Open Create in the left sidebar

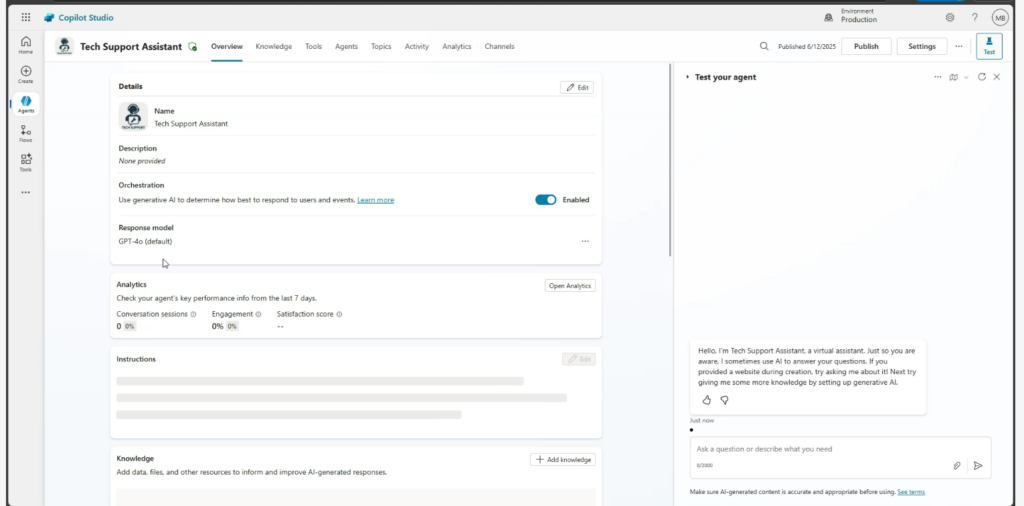(25, 74)
